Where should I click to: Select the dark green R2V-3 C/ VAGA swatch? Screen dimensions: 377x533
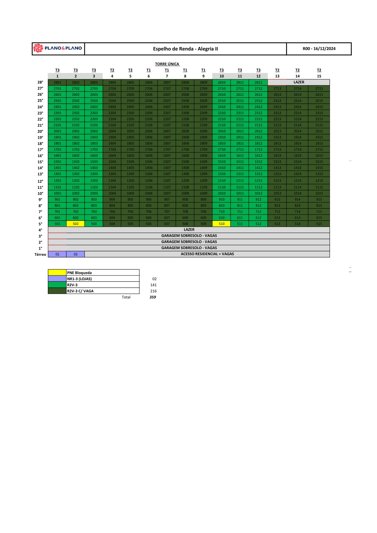57,291
